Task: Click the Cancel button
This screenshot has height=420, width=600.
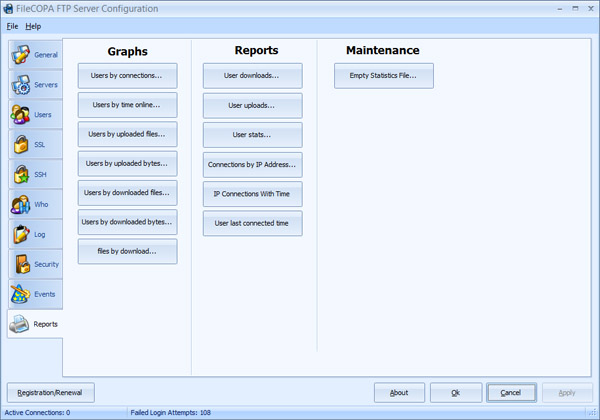Action: pos(511,392)
